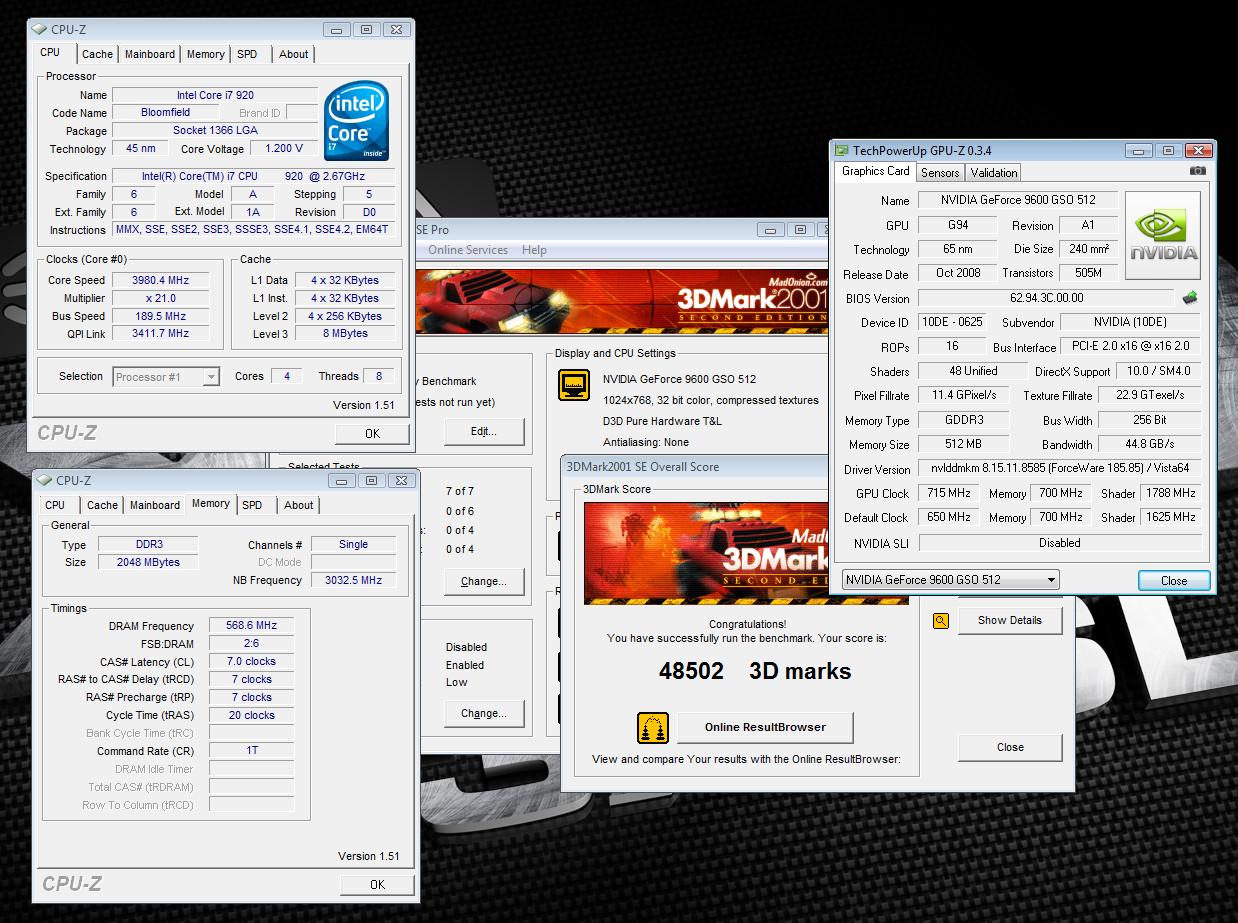
Task: Open the About tab in top CPU-Z
Action: tap(294, 54)
